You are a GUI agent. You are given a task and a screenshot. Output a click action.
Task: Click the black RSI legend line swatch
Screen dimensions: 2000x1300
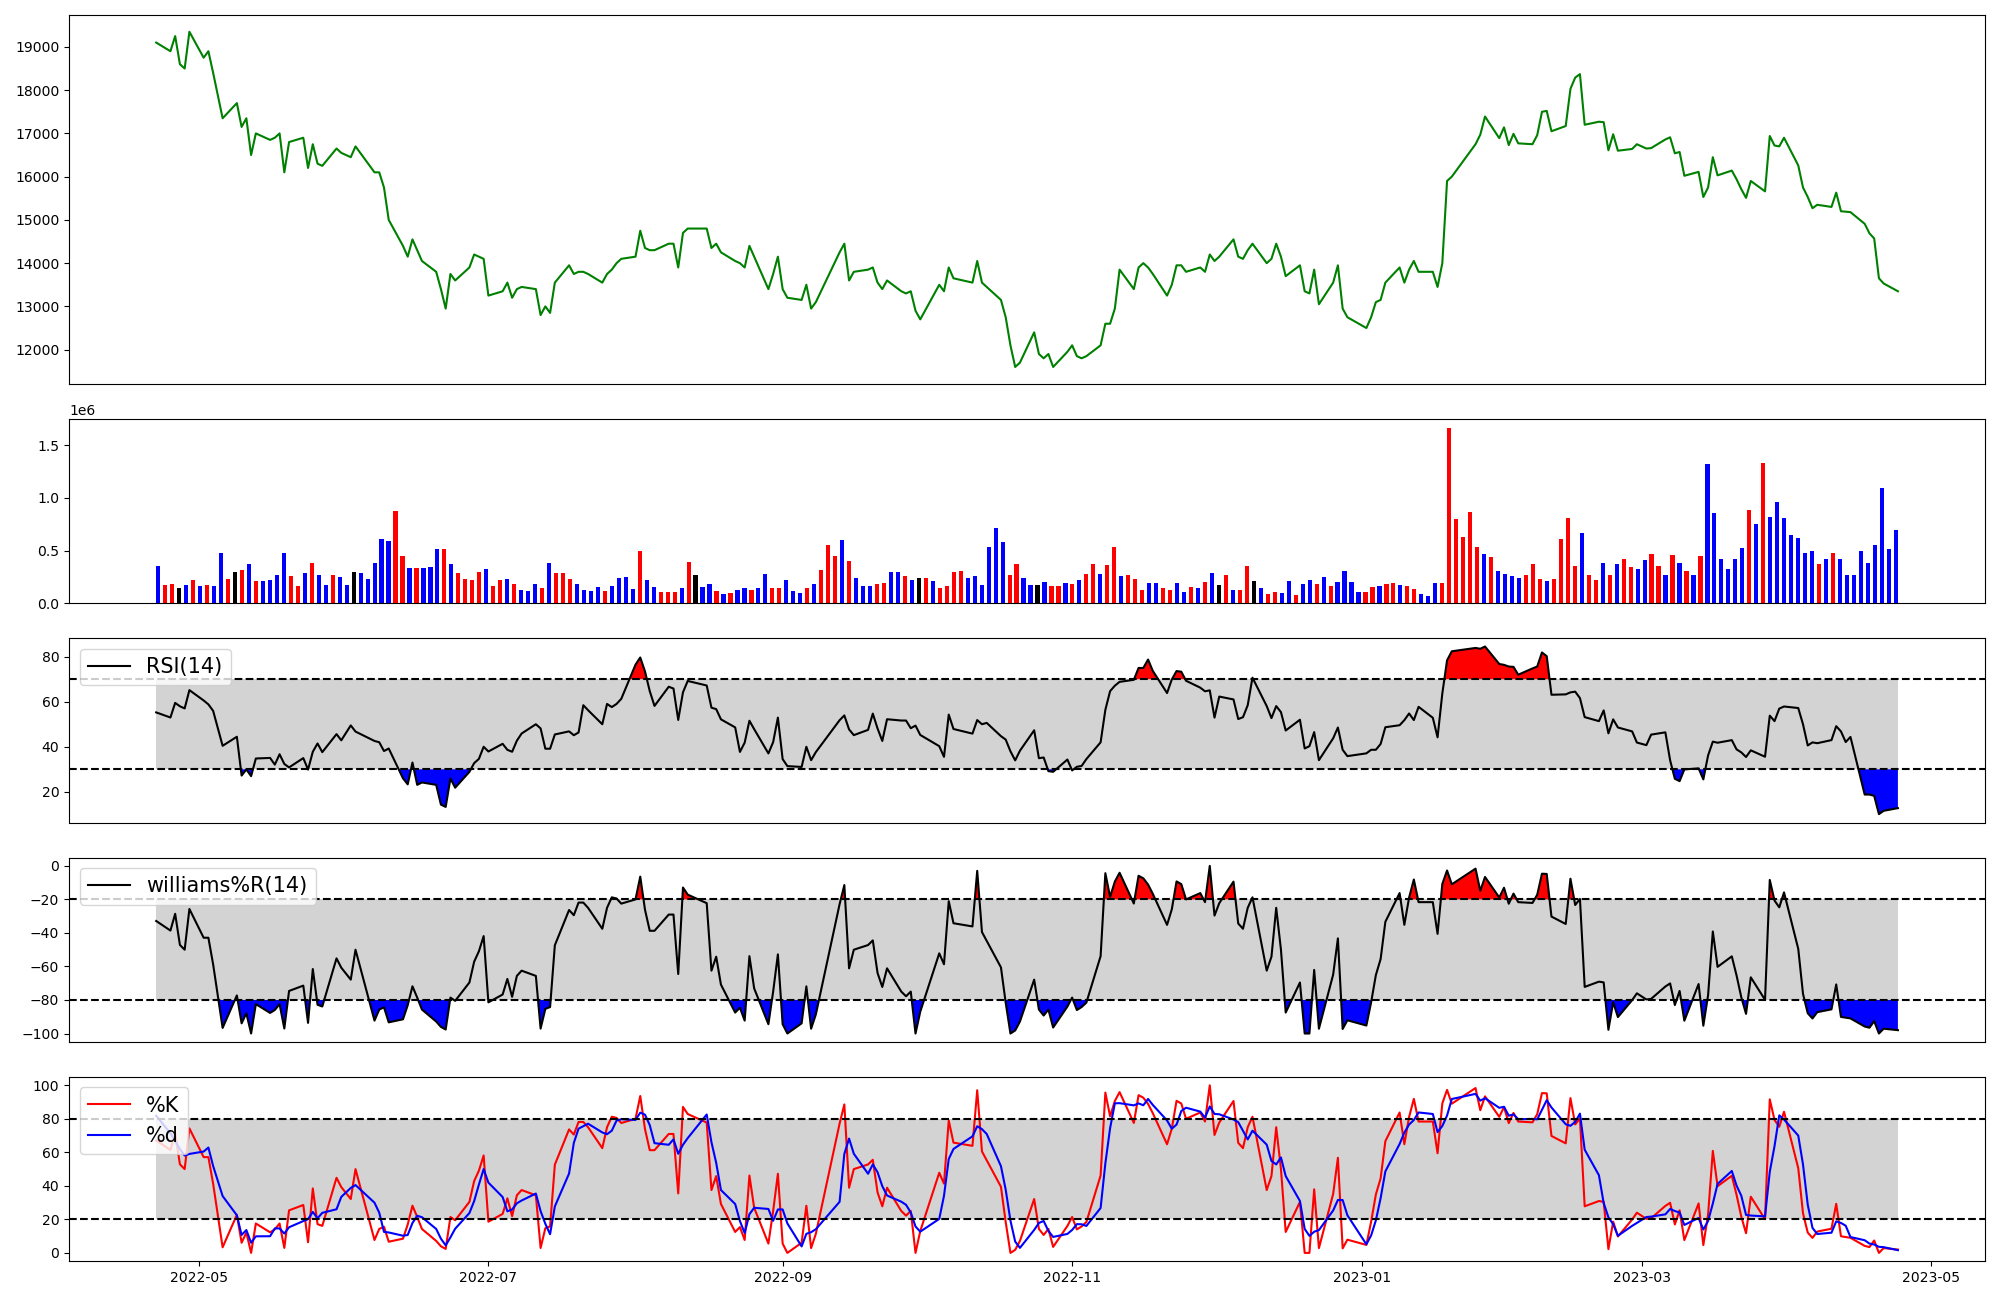[109, 666]
